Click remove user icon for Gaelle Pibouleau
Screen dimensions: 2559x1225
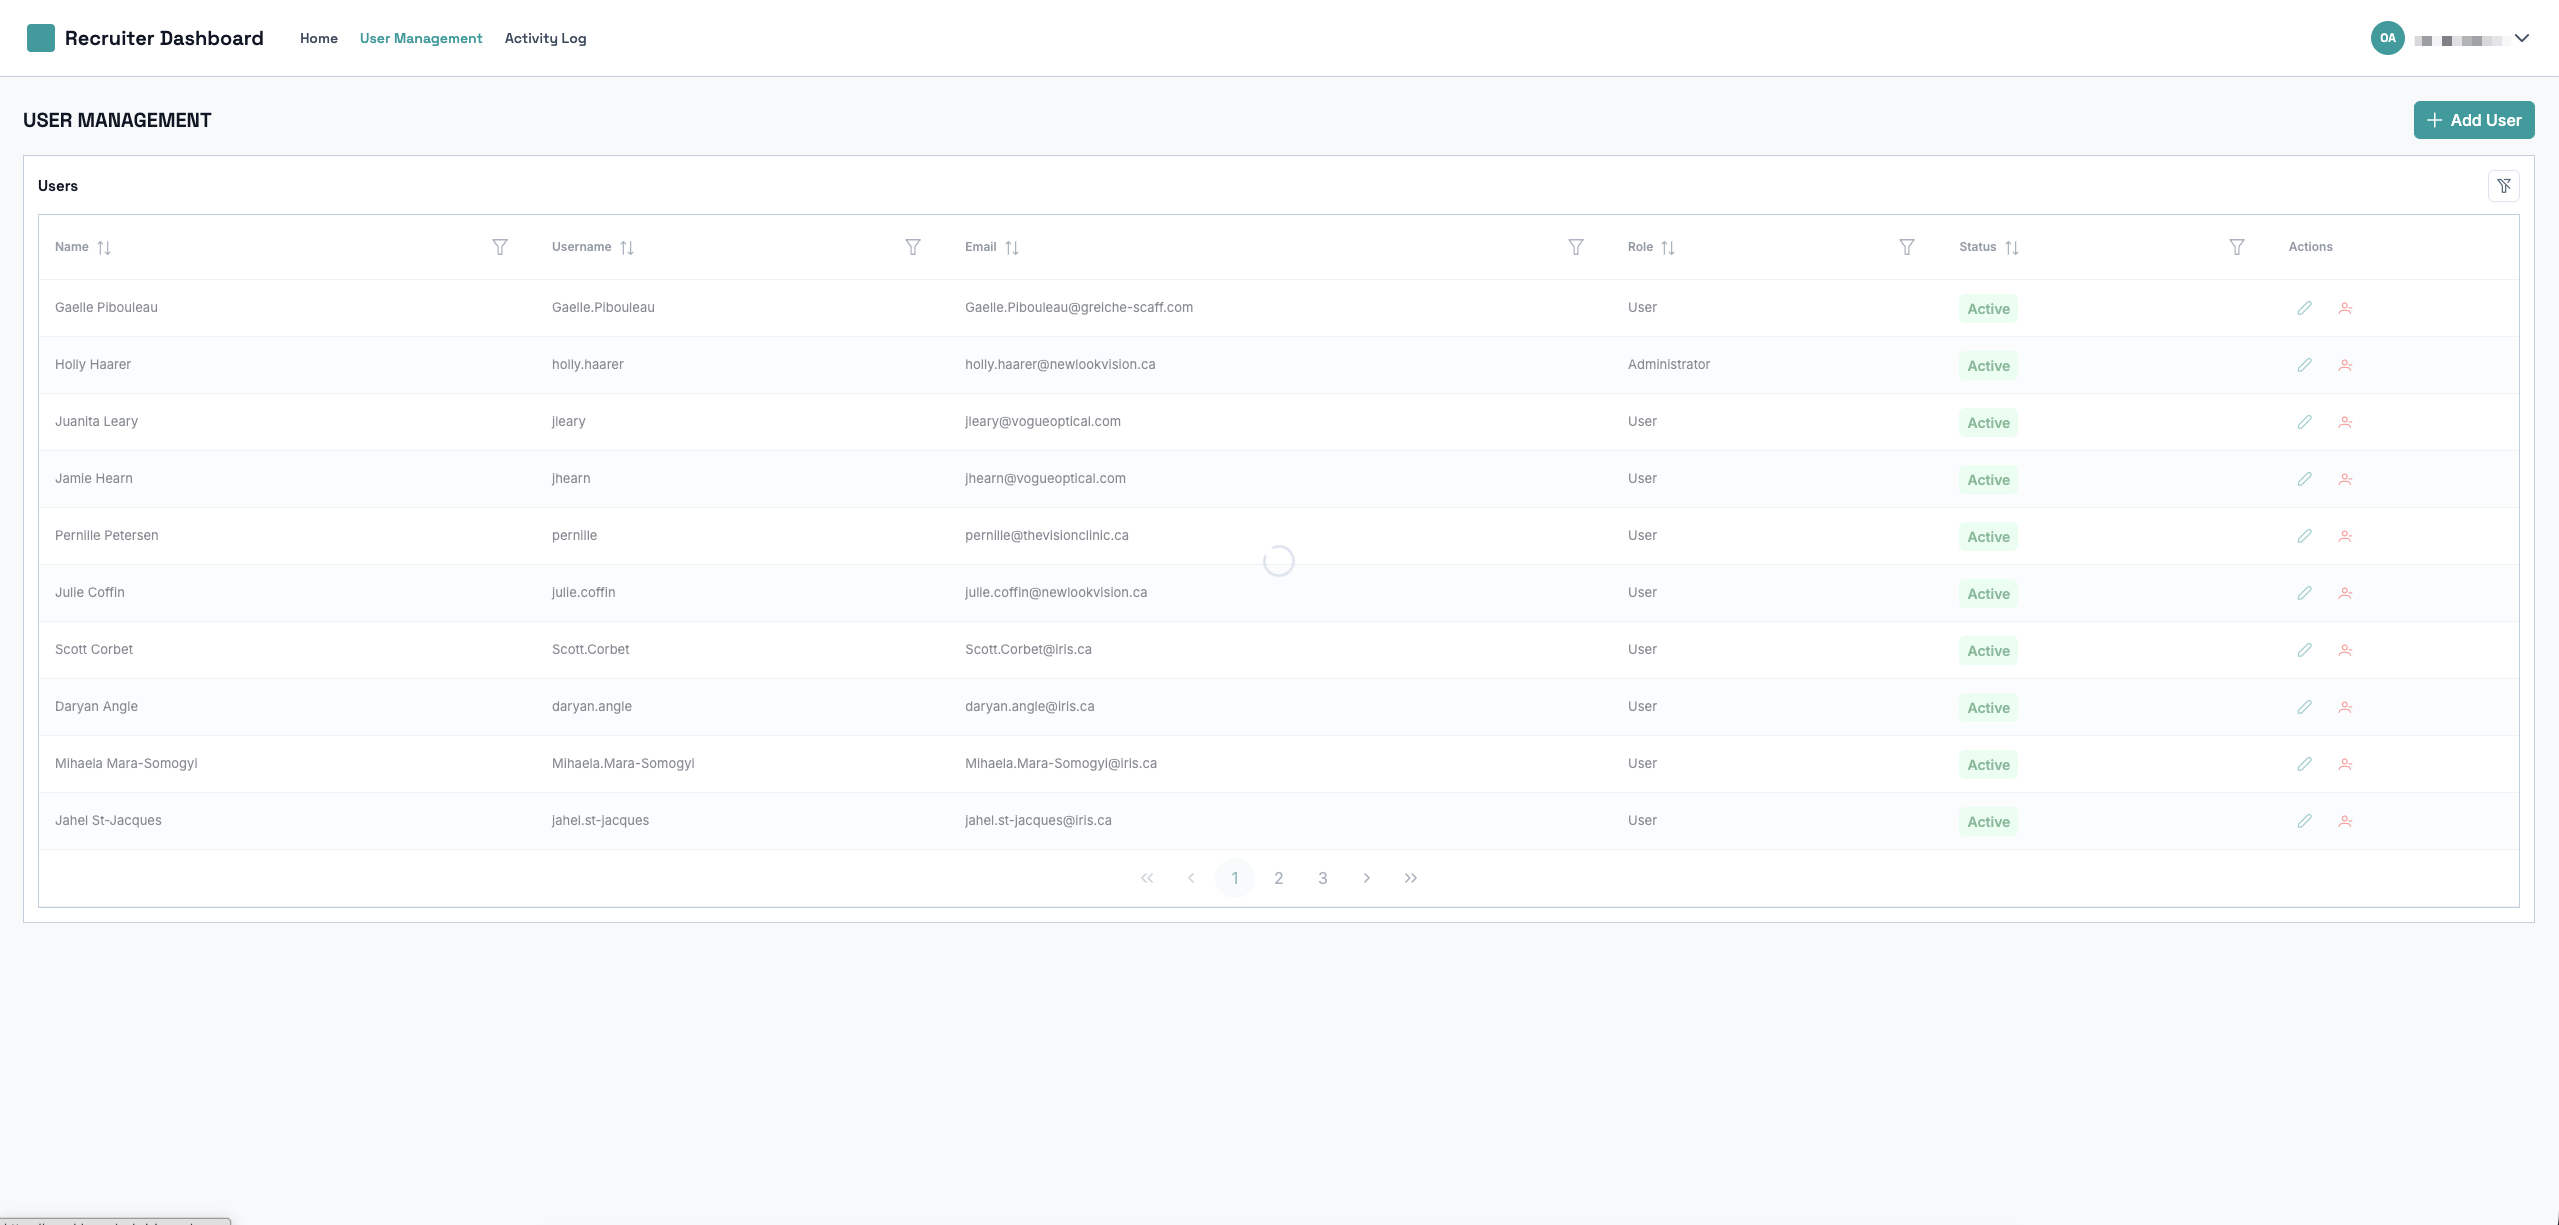(2345, 308)
